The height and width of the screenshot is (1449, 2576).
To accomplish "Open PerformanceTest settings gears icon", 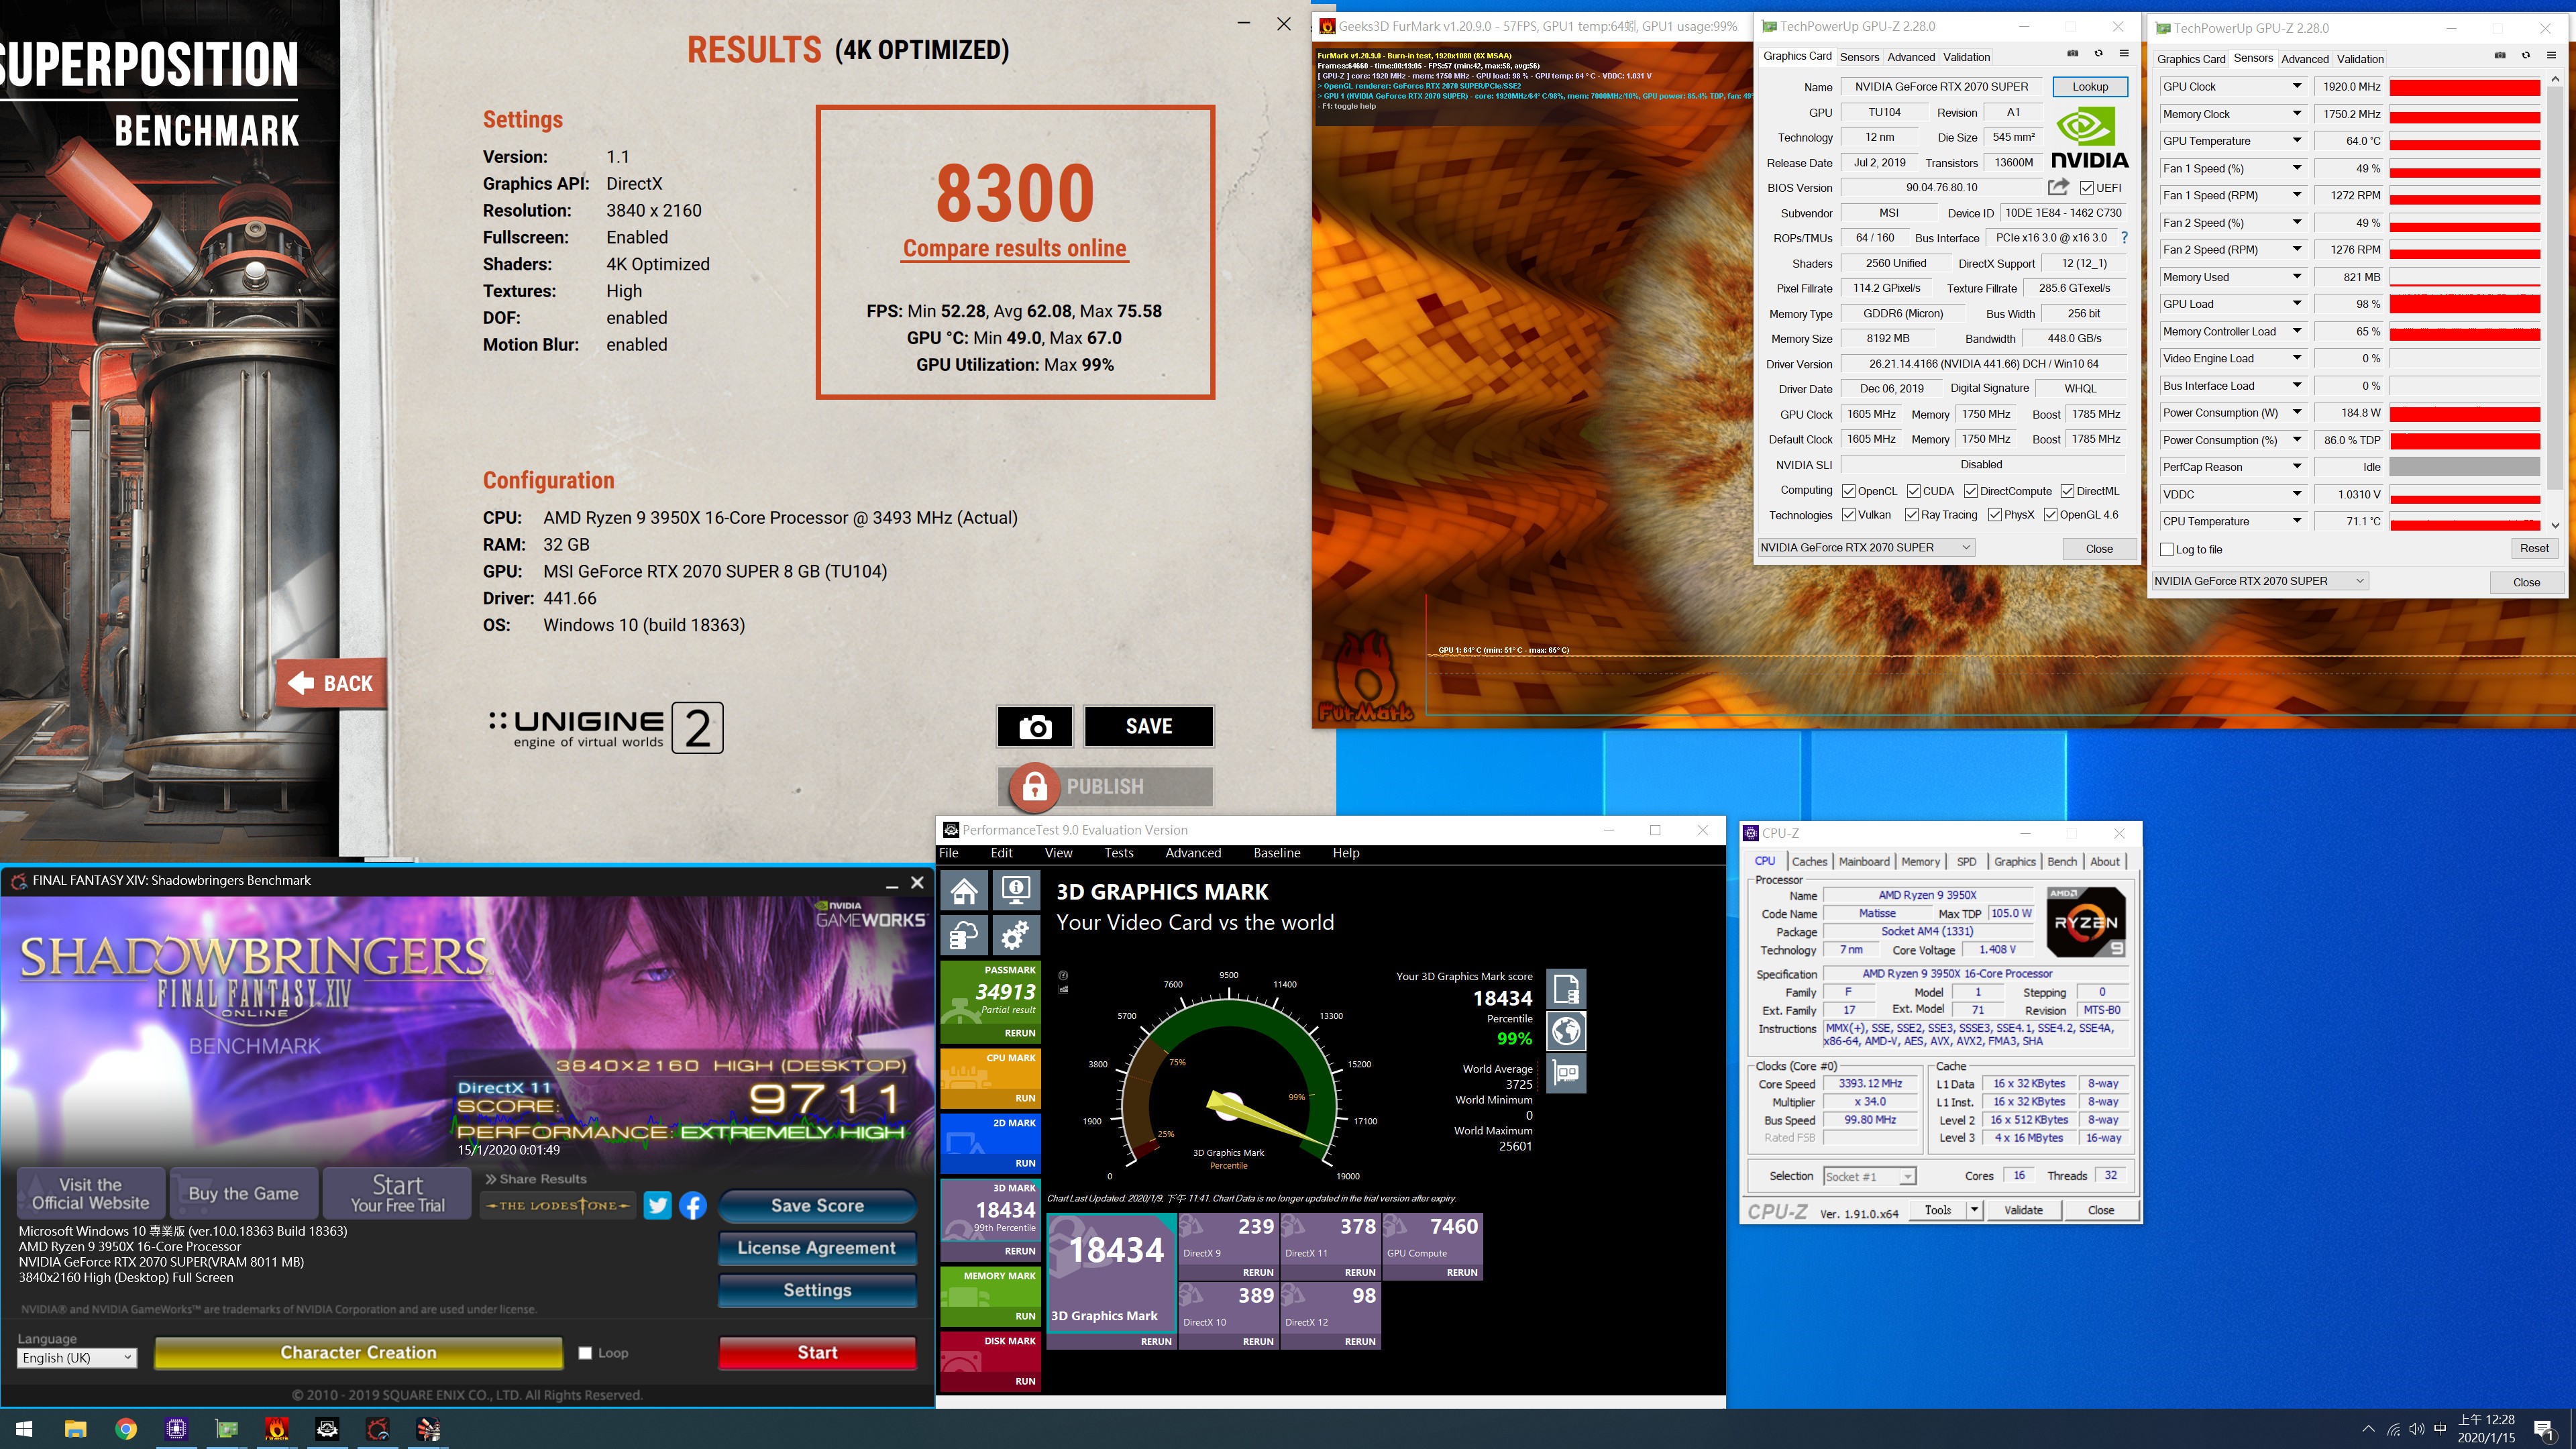I will tap(1016, 935).
